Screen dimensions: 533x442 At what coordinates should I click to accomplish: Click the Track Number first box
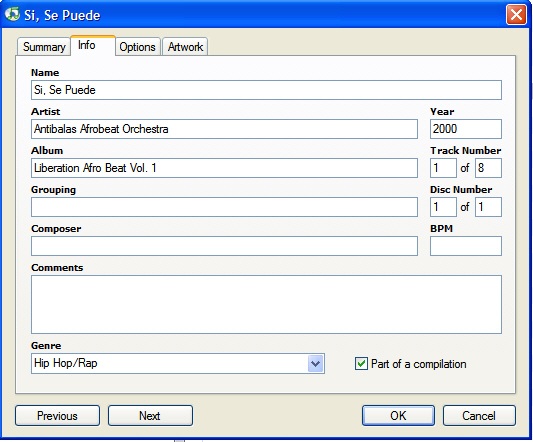[x=443, y=168]
